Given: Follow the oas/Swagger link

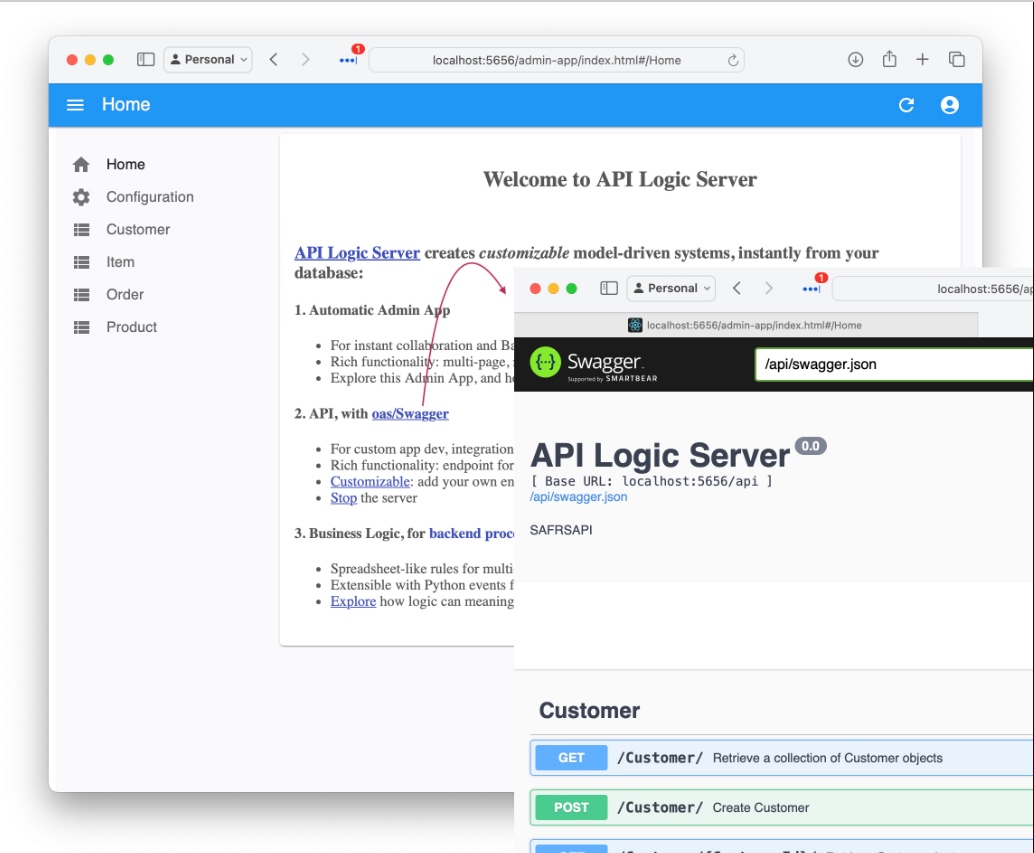Looking at the screenshot, I should [x=410, y=414].
